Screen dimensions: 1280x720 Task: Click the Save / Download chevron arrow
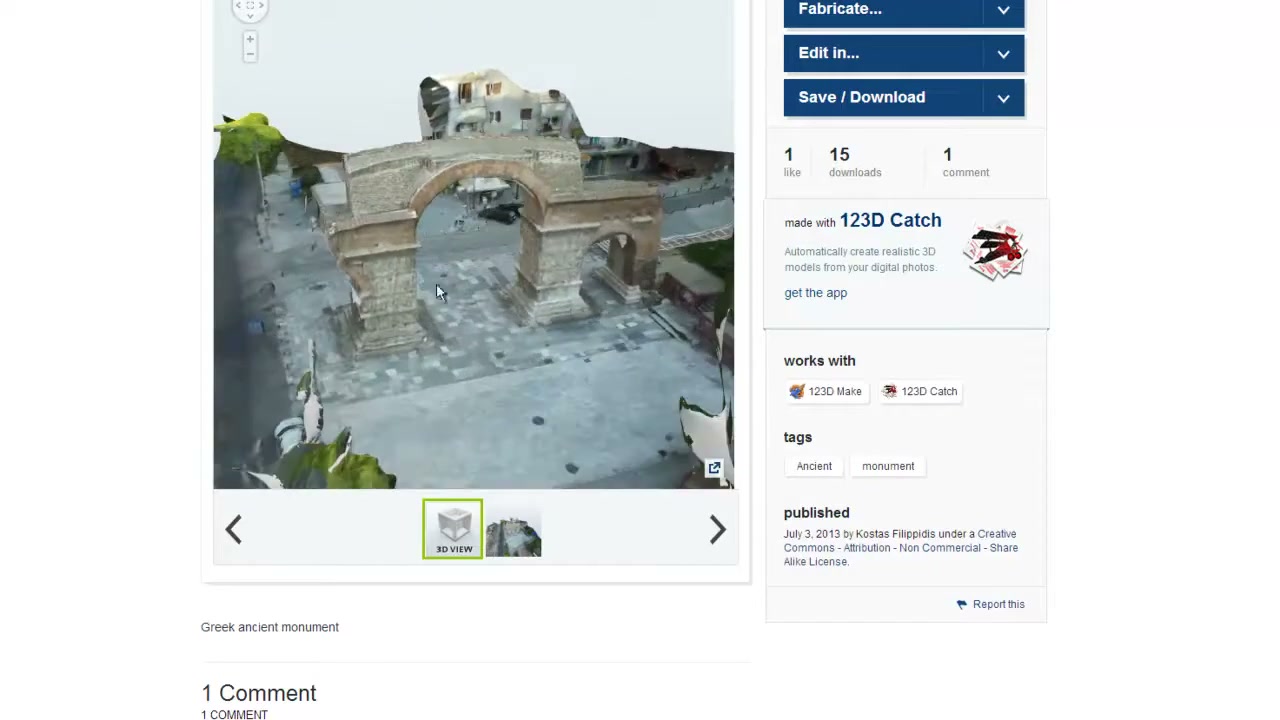pyautogui.click(x=1003, y=98)
